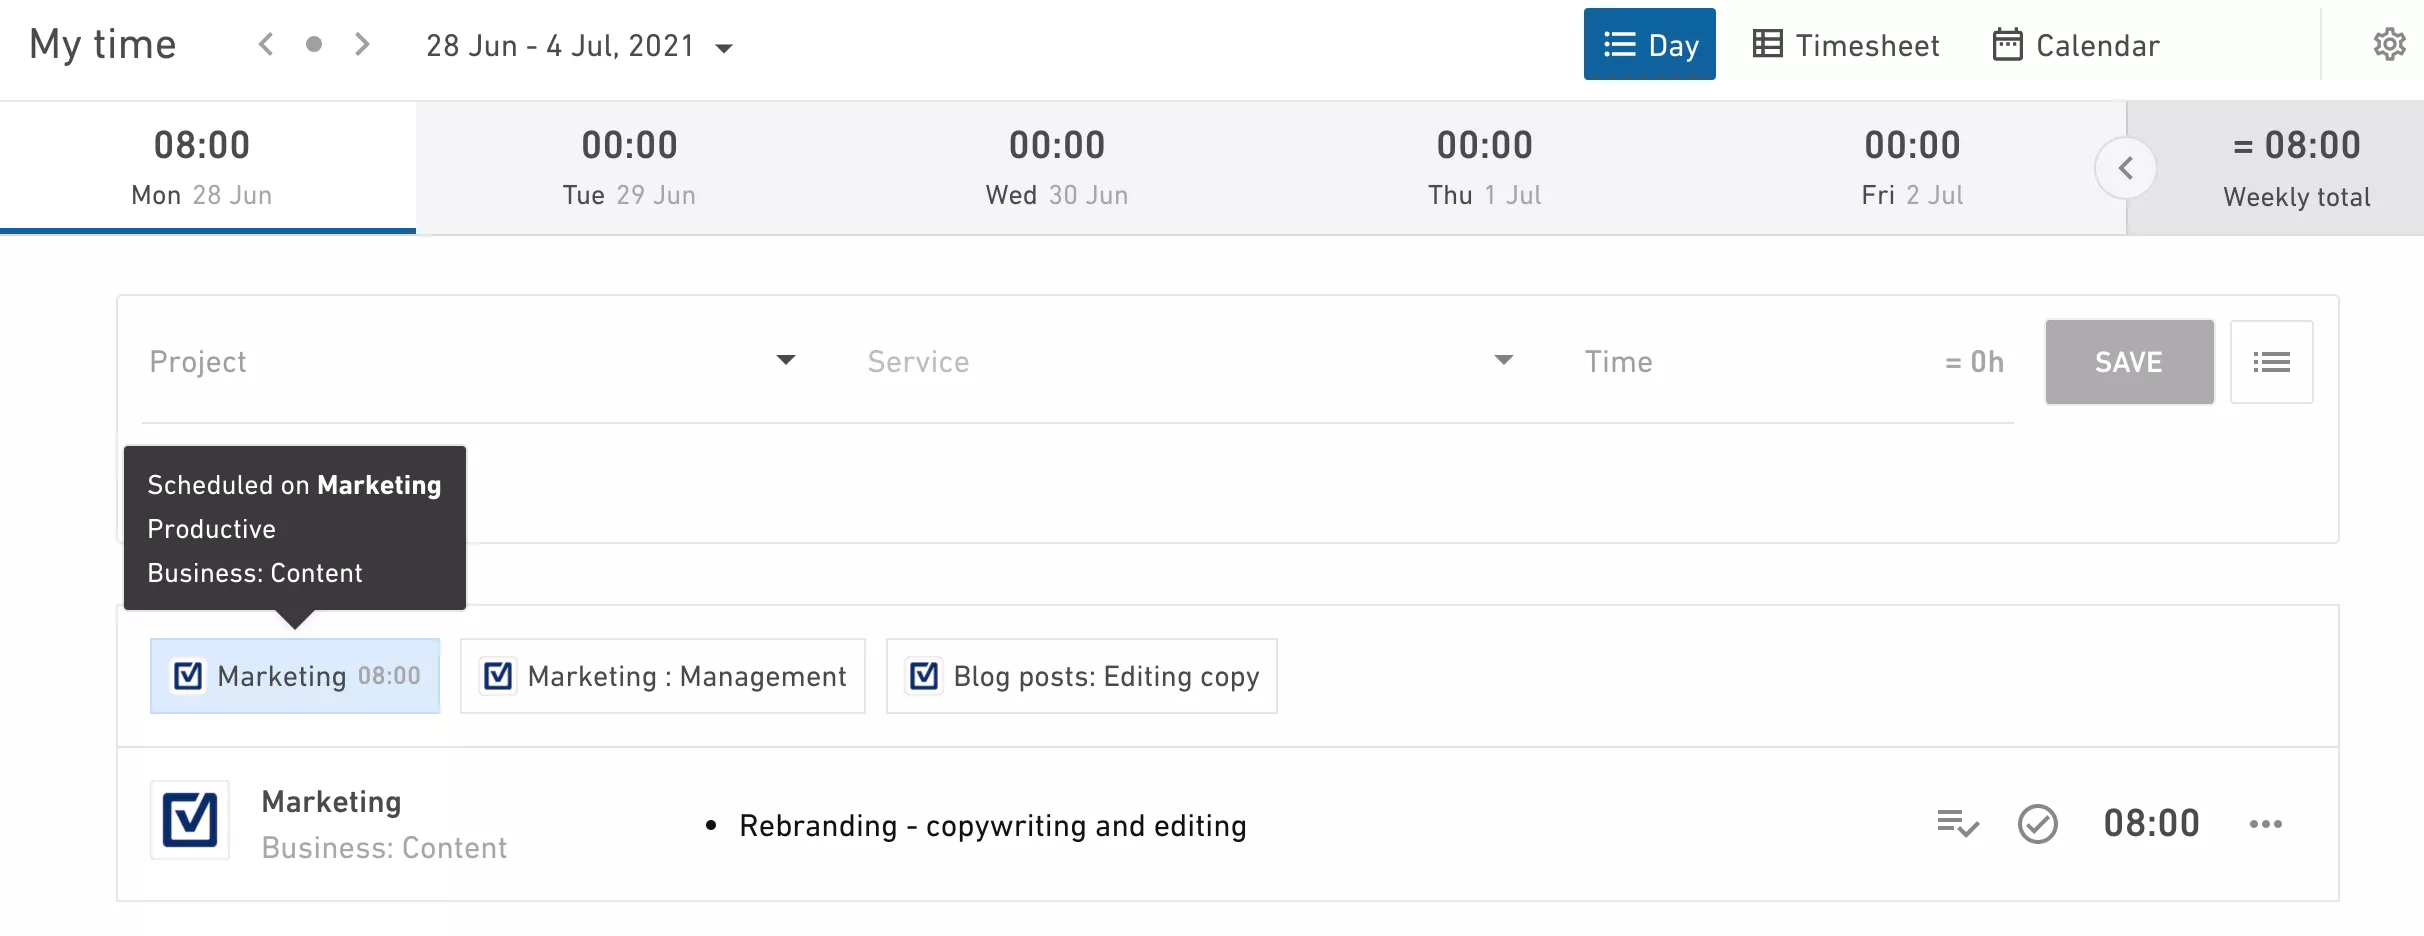The width and height of the screenshot is (2424, 936).
Task: Click the grayed SAVE button
Action: click(2129, 362)
